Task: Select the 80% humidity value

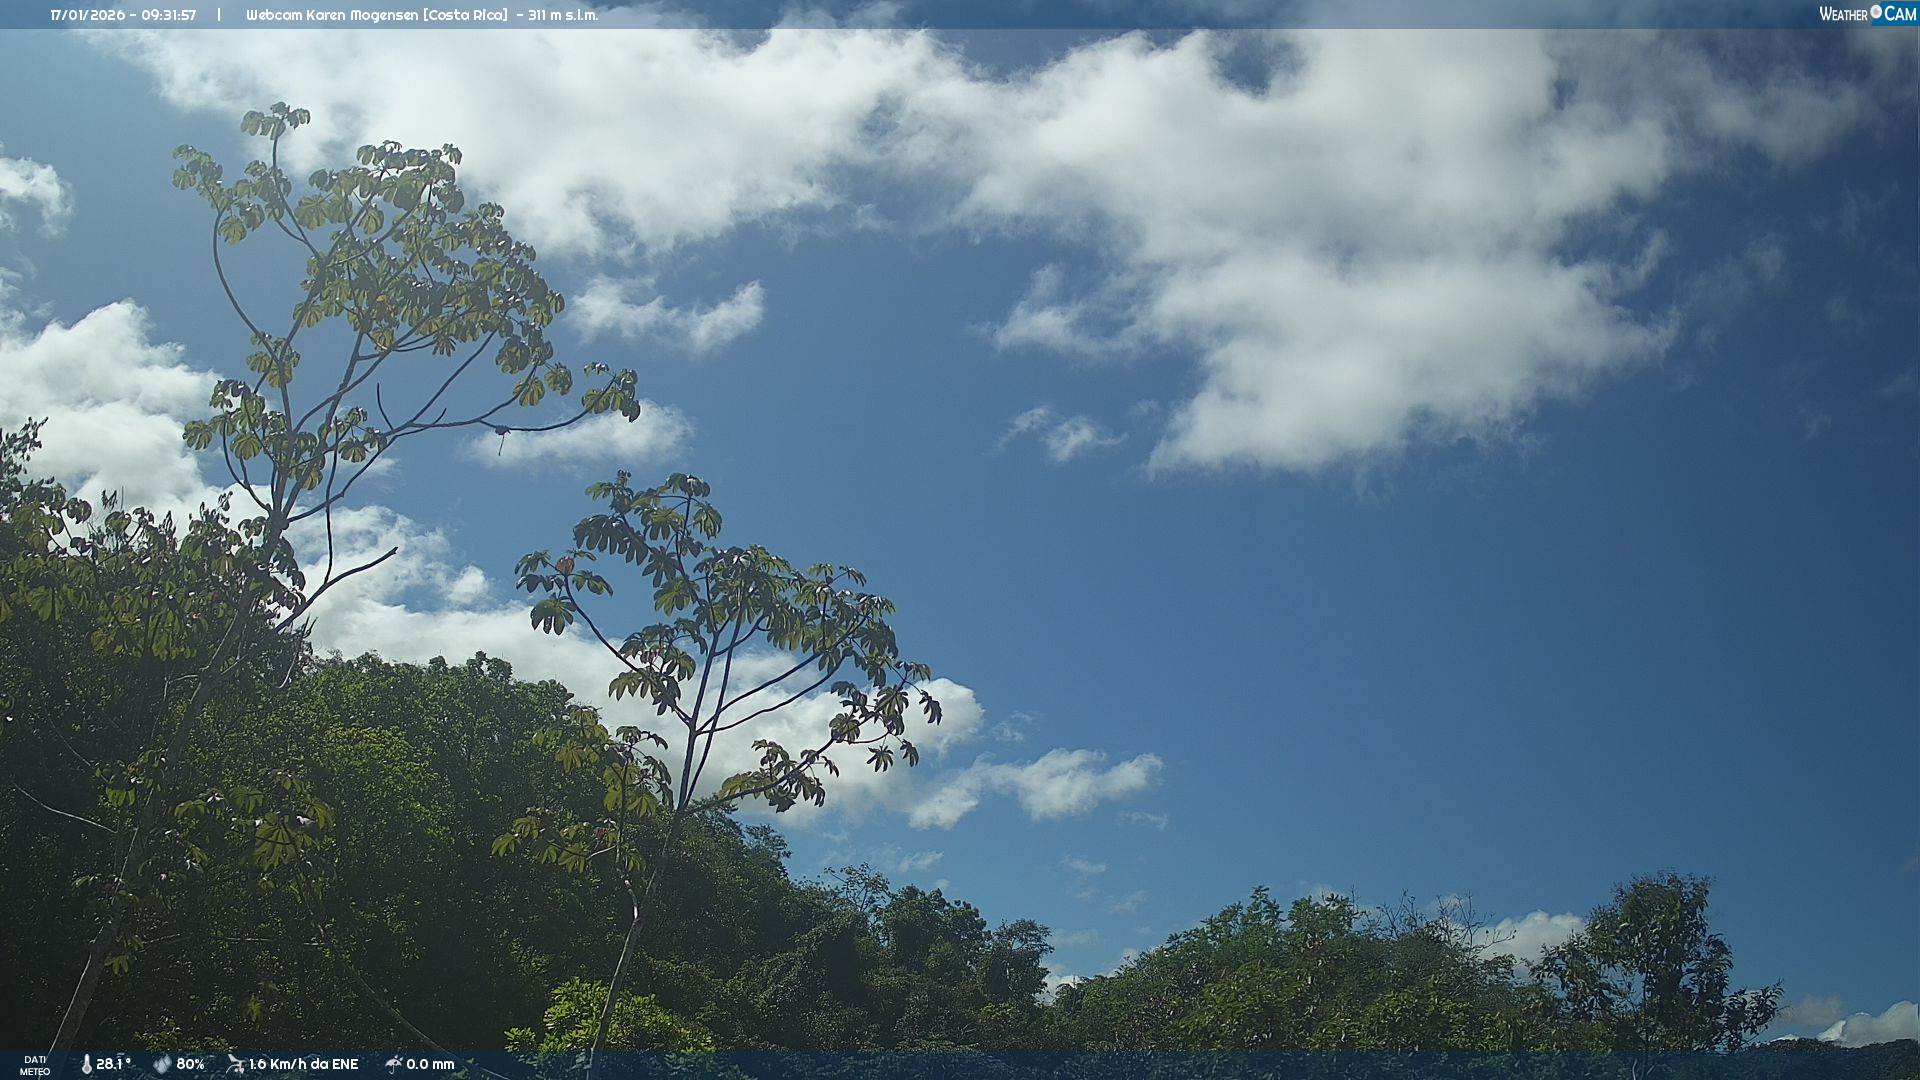Action: coord(190,1064)
